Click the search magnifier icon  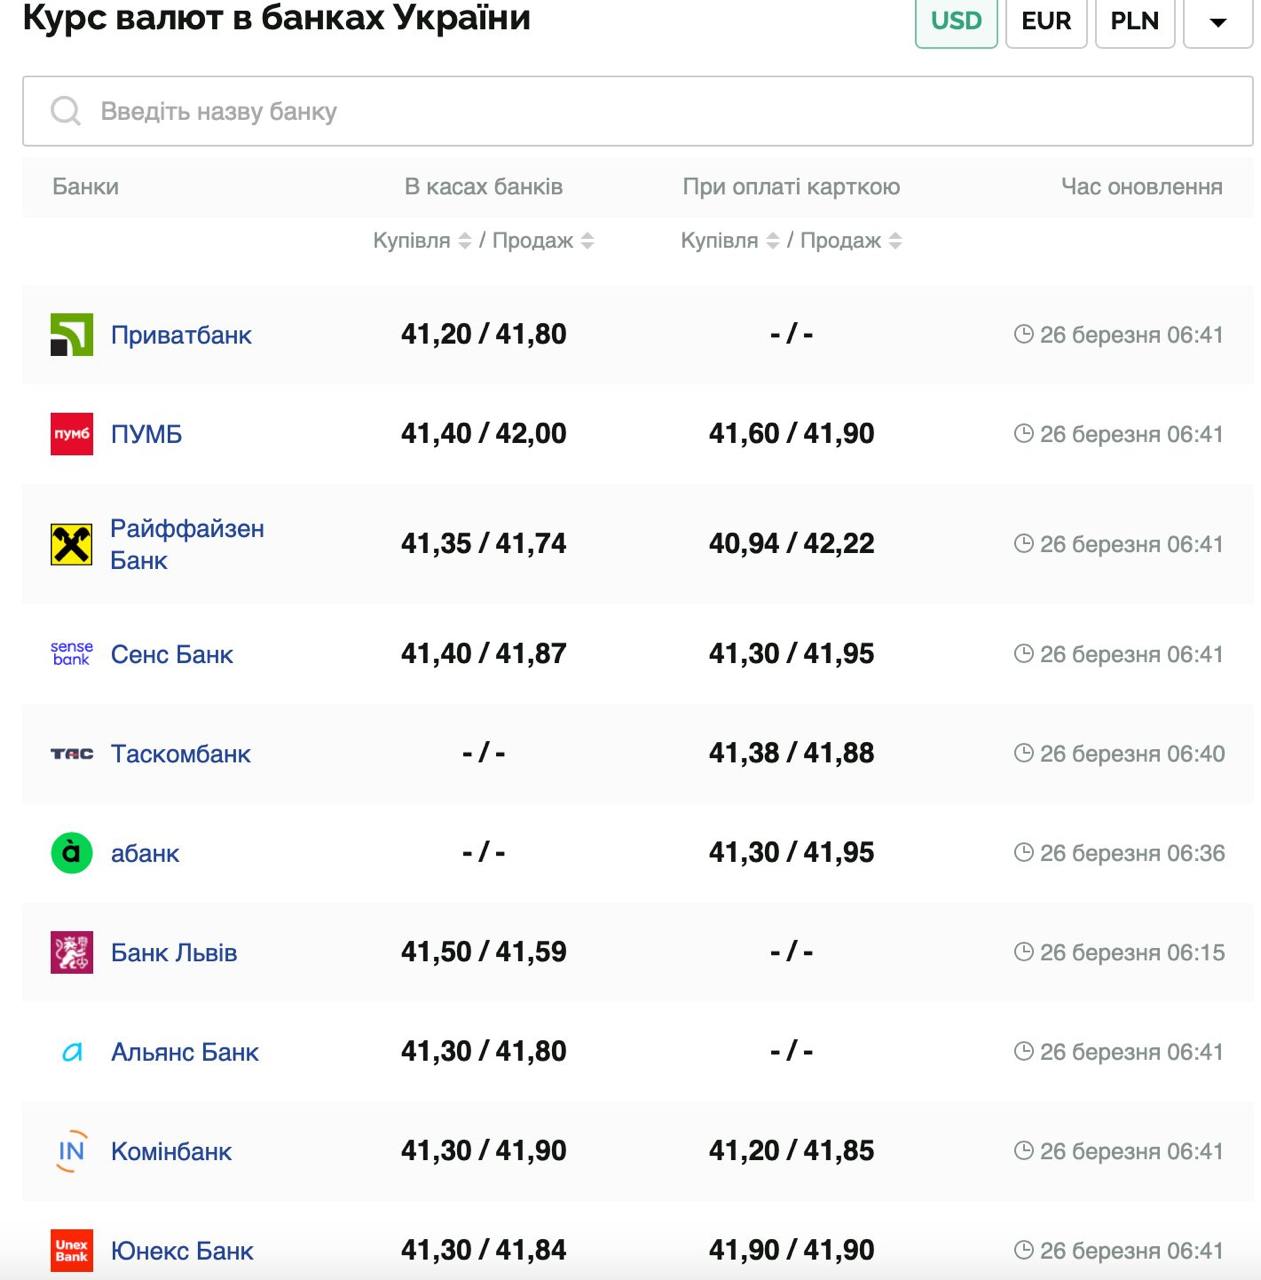tap(66, 111)
